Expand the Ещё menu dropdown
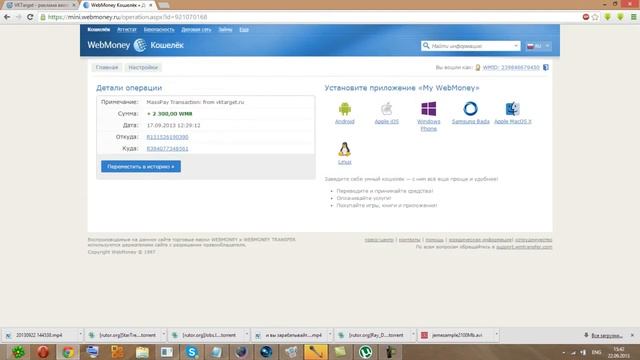Image resolution: width=640 pixels, height=360 pixels. coord(244,29)
